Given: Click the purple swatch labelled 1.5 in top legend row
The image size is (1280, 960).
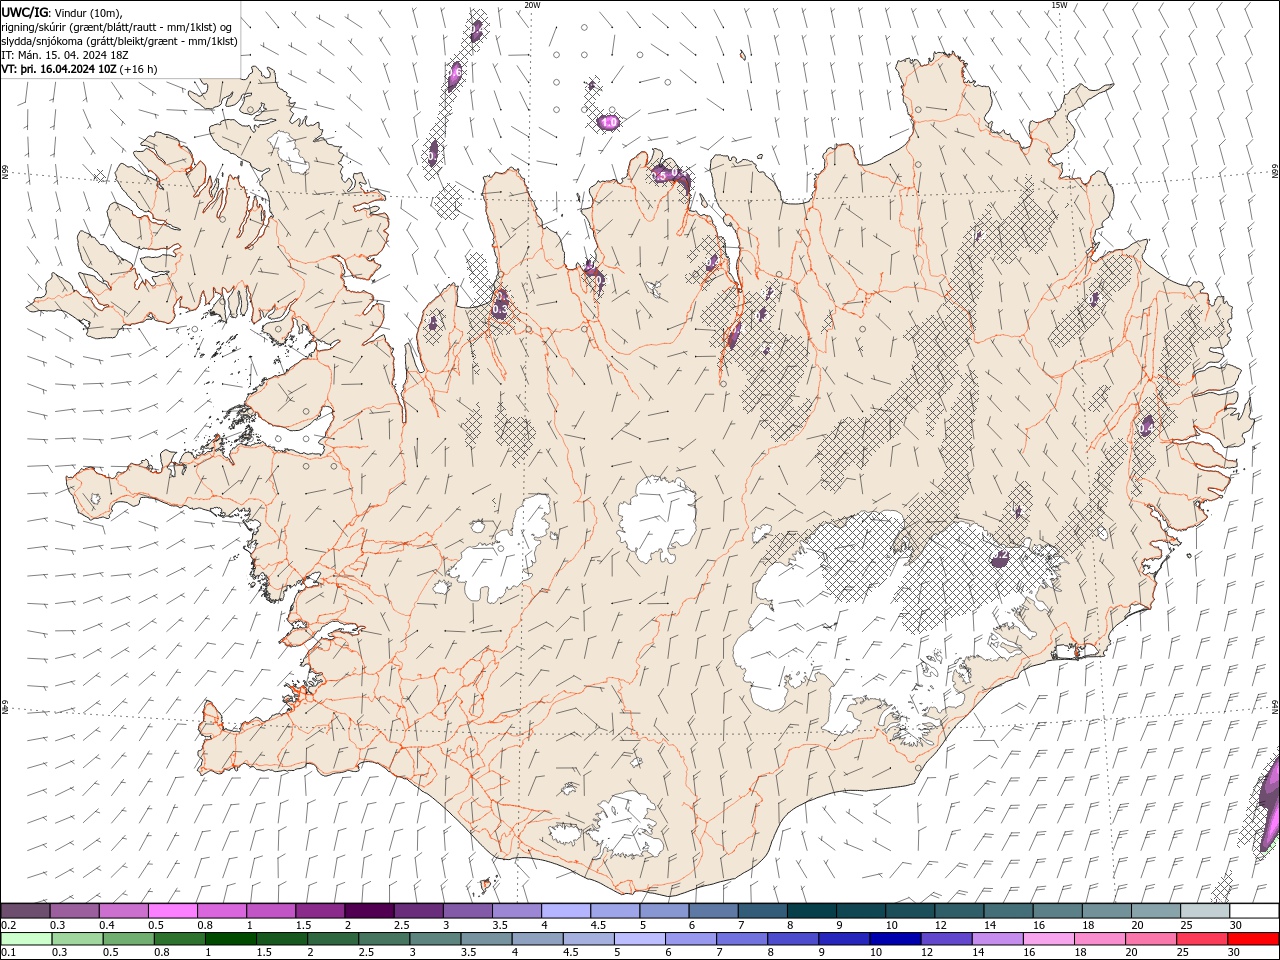Looking at the screenshot, I should coord(320,911).
